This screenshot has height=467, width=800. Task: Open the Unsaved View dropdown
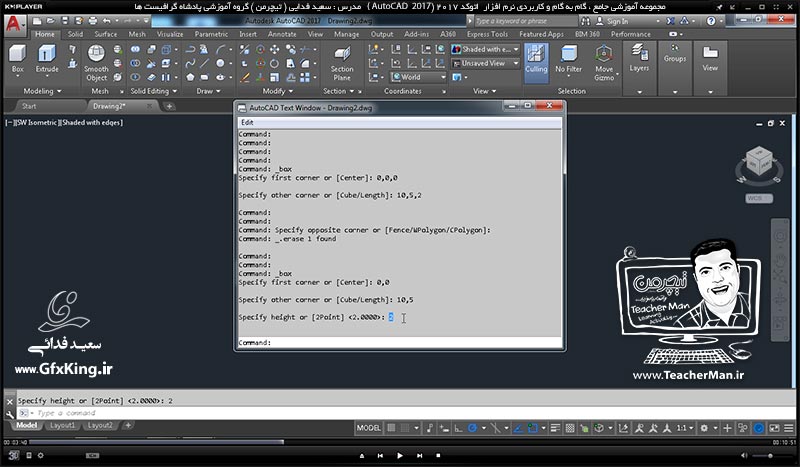click(486, 63)
